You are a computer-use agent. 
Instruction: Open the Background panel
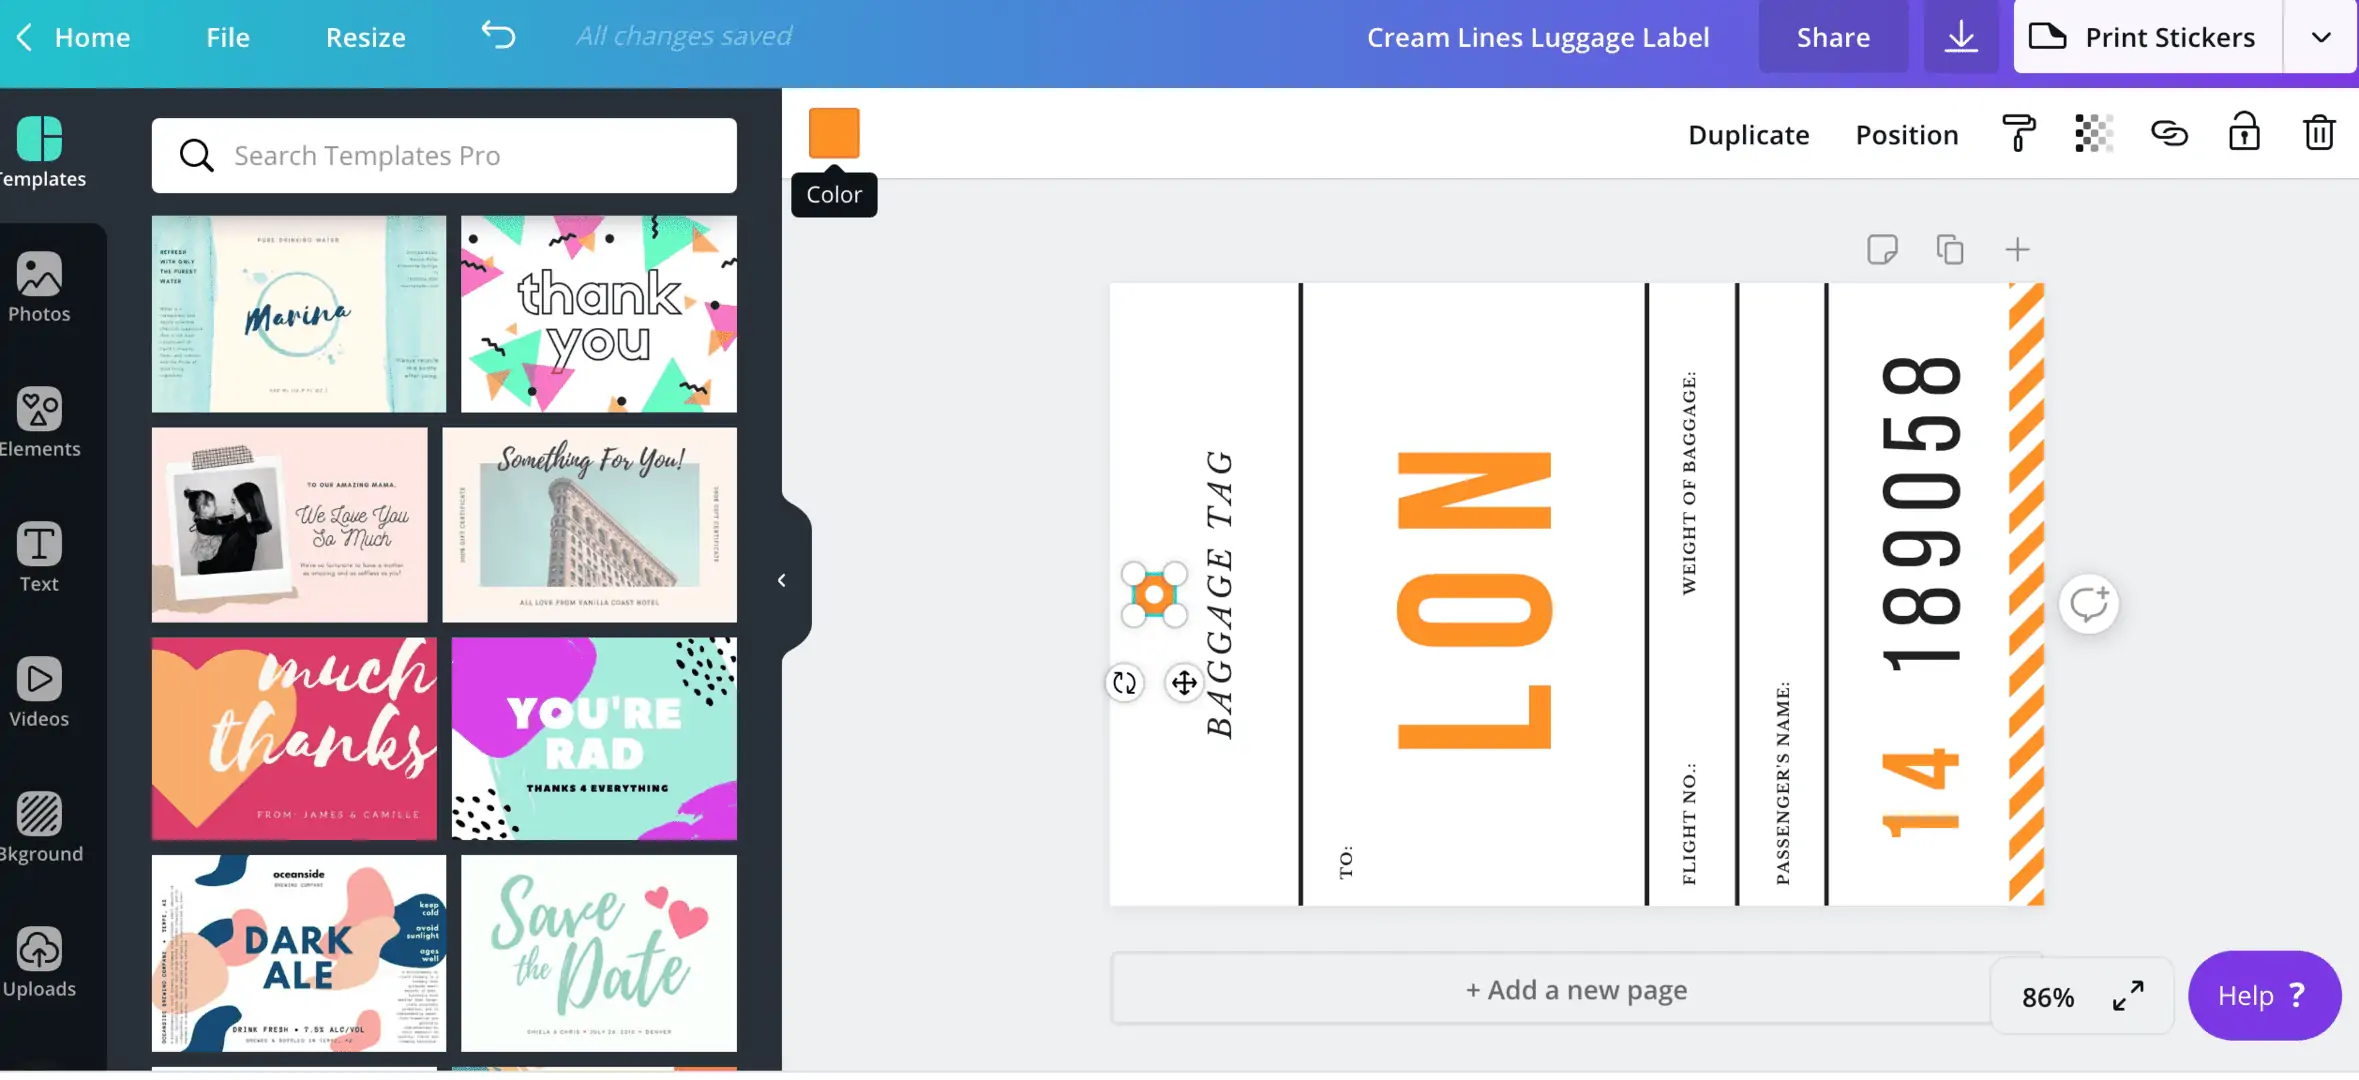tap(41, 826)
